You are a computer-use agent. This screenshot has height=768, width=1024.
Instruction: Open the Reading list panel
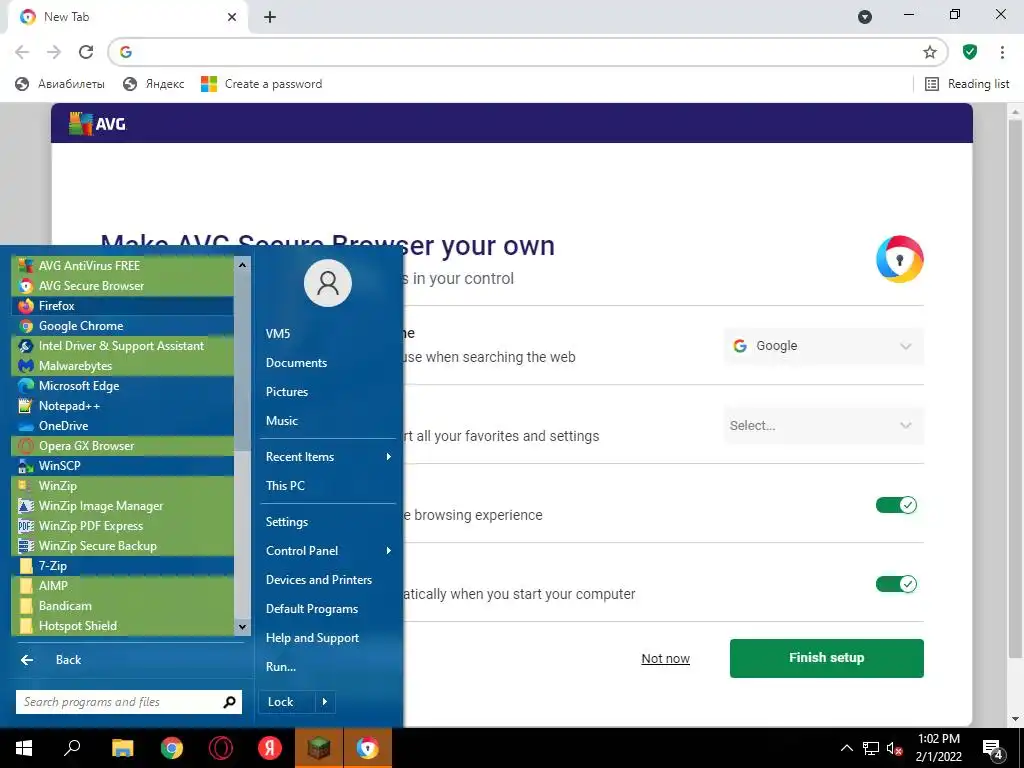(x=967, y=84)
